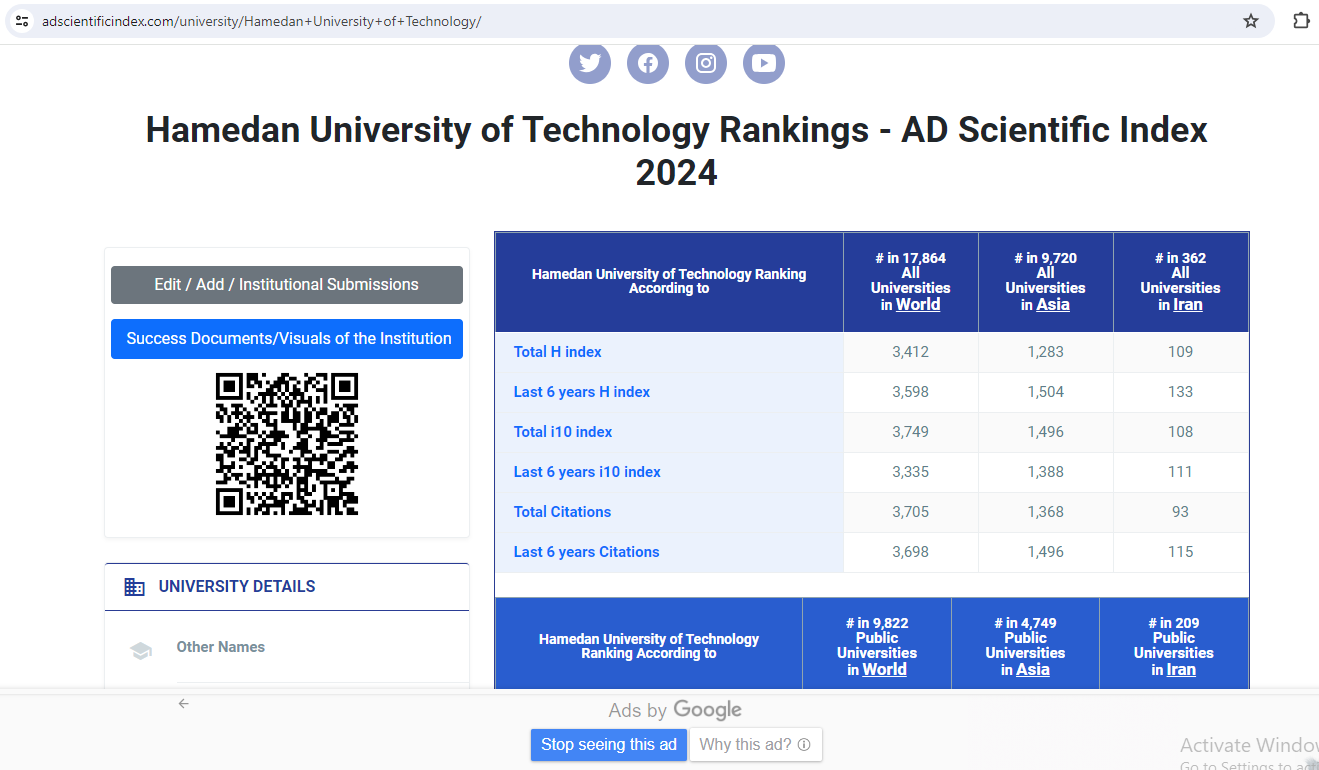The image size is (1319, 770).
Task: Click the University Details building icon
Action: click(135, 587)
